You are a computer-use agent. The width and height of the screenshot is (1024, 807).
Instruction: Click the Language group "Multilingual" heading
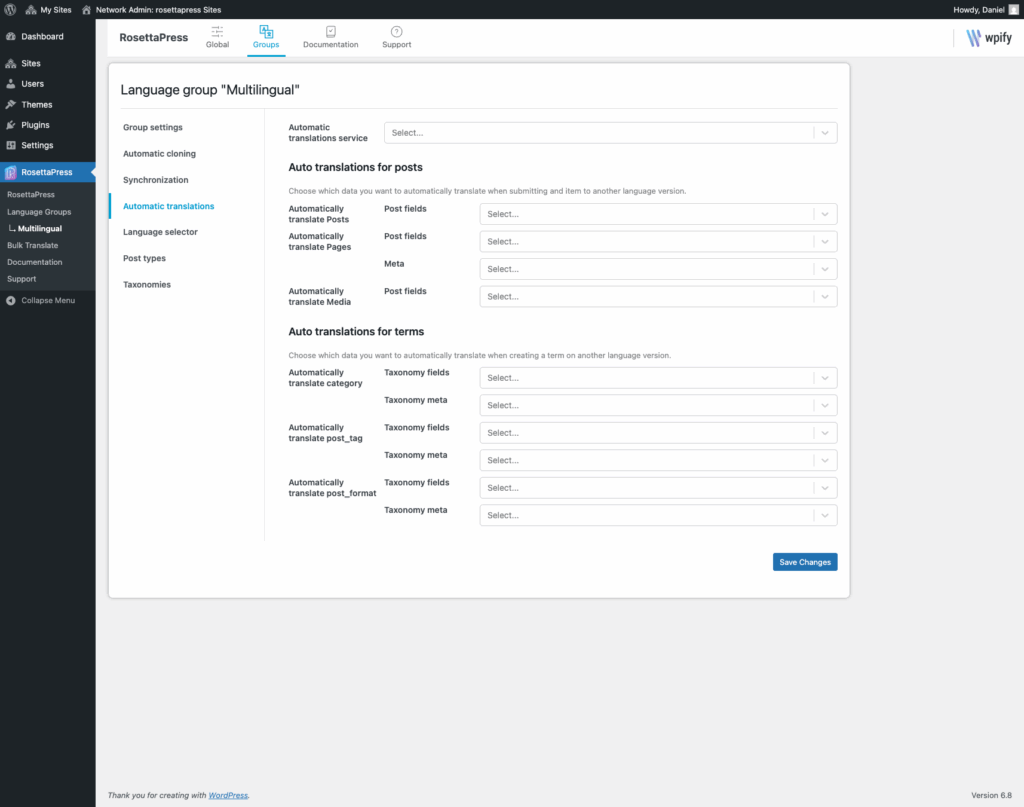(x=210, y=90)
